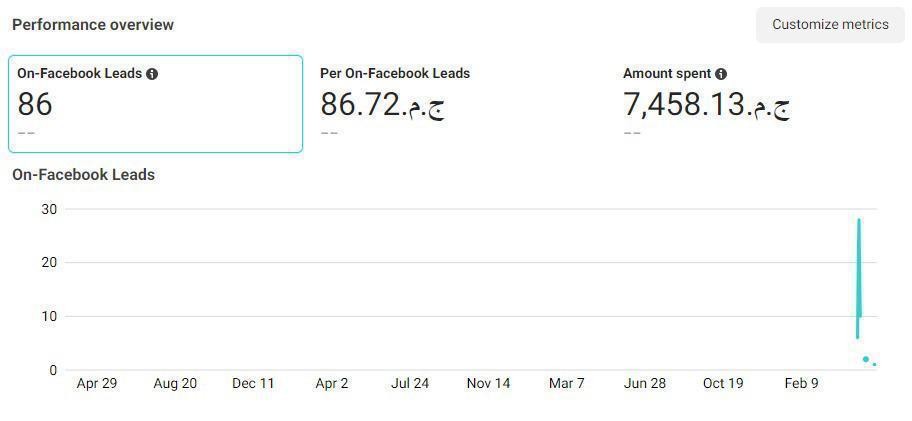Select the On-Facebook Leads metric card
The height and width of the screenshot is (421, 912).
155,104
